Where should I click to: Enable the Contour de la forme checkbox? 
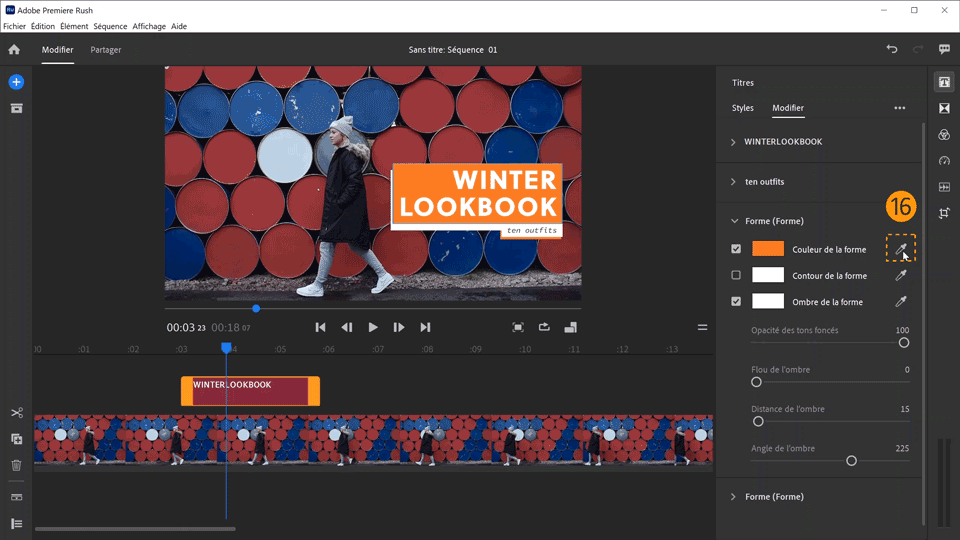point(736,275)
